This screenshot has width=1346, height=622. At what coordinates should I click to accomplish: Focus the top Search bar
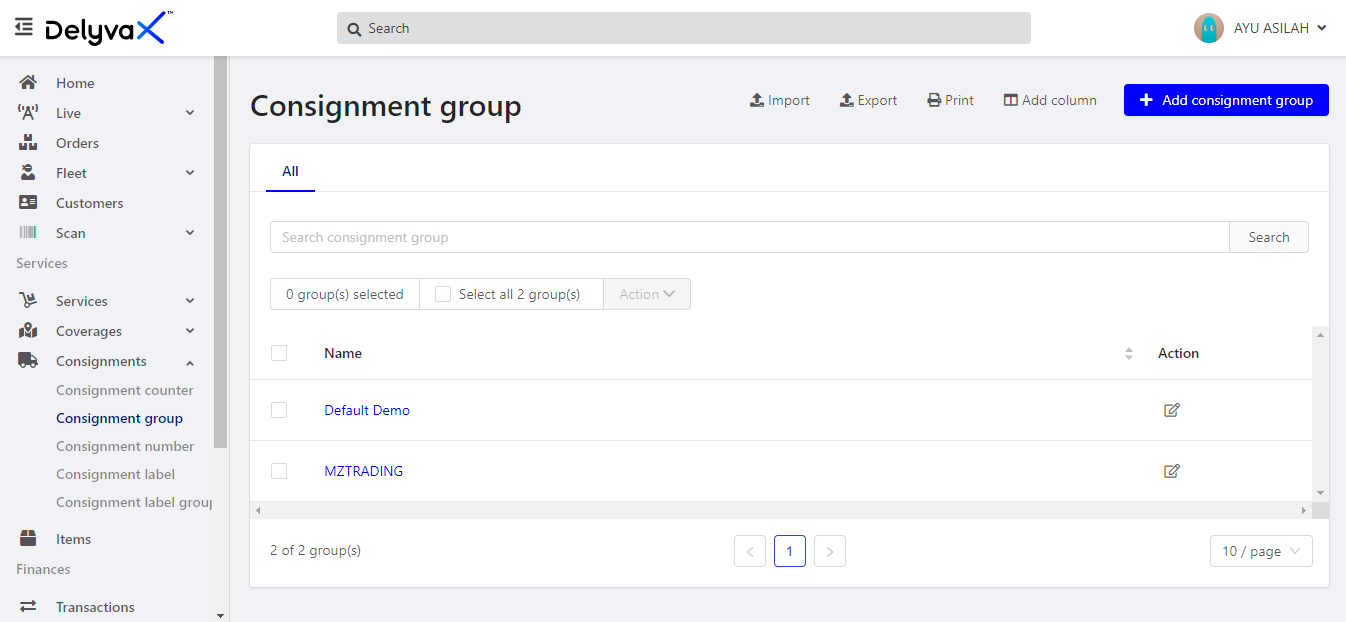[684, 28]
